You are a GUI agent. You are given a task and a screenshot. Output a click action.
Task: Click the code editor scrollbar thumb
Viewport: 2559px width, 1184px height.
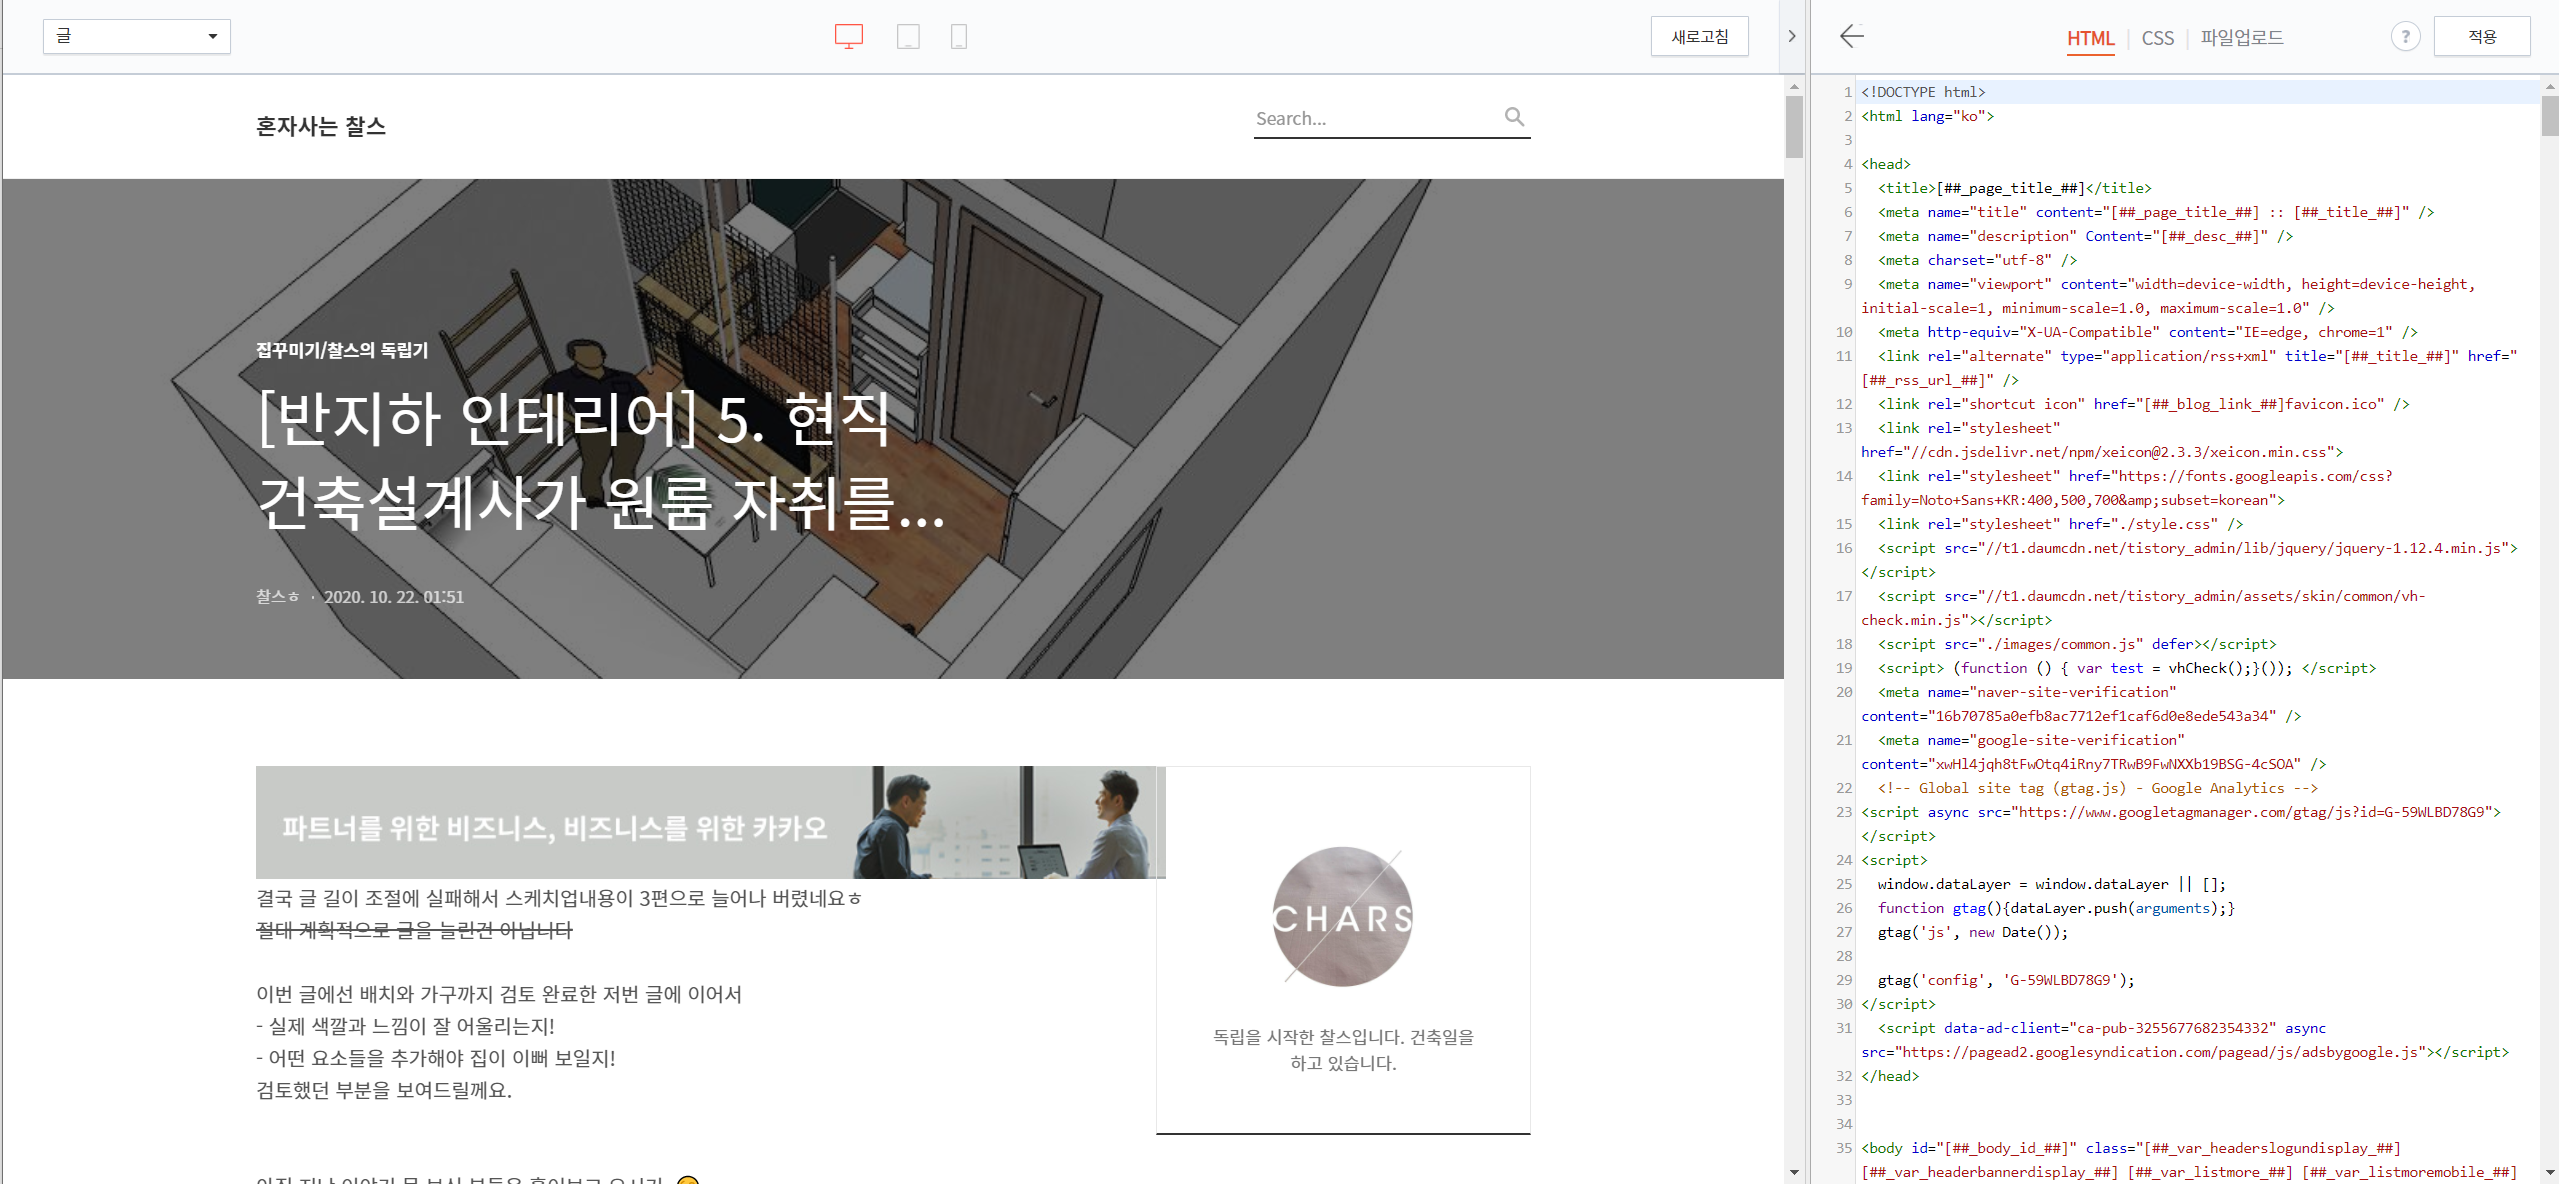pyautogui.click(x=2549, y=116)
